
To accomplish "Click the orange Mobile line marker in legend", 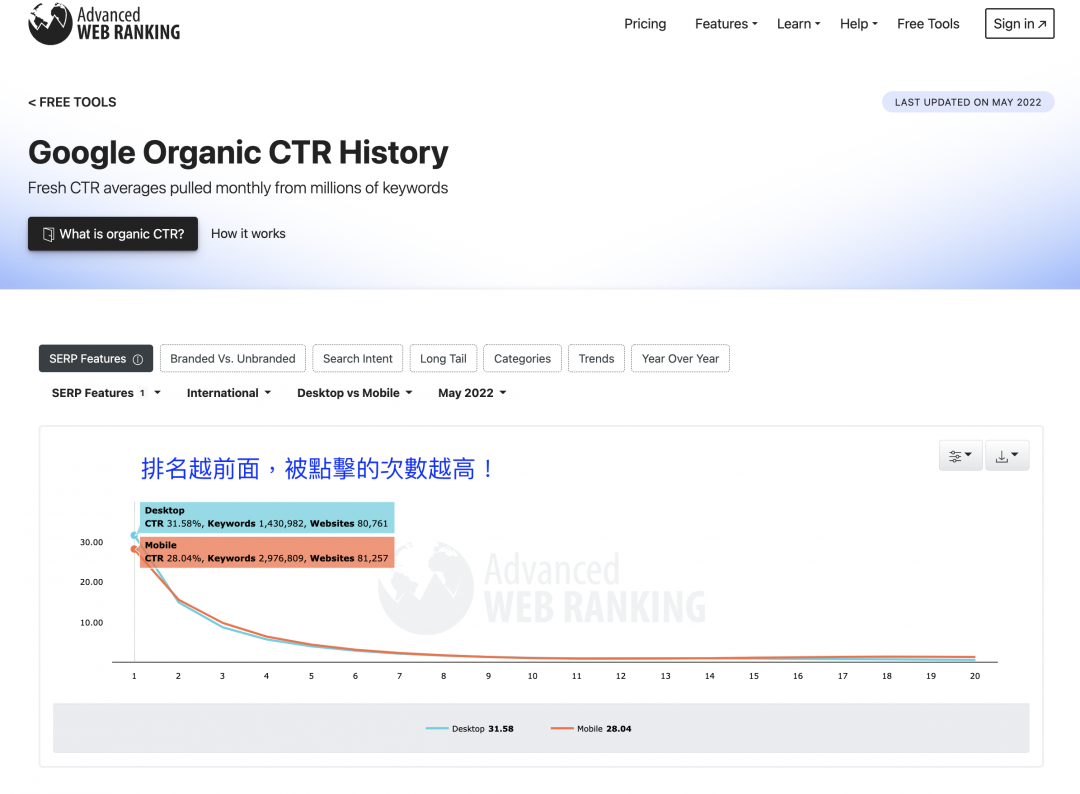I will click(560, 728).
